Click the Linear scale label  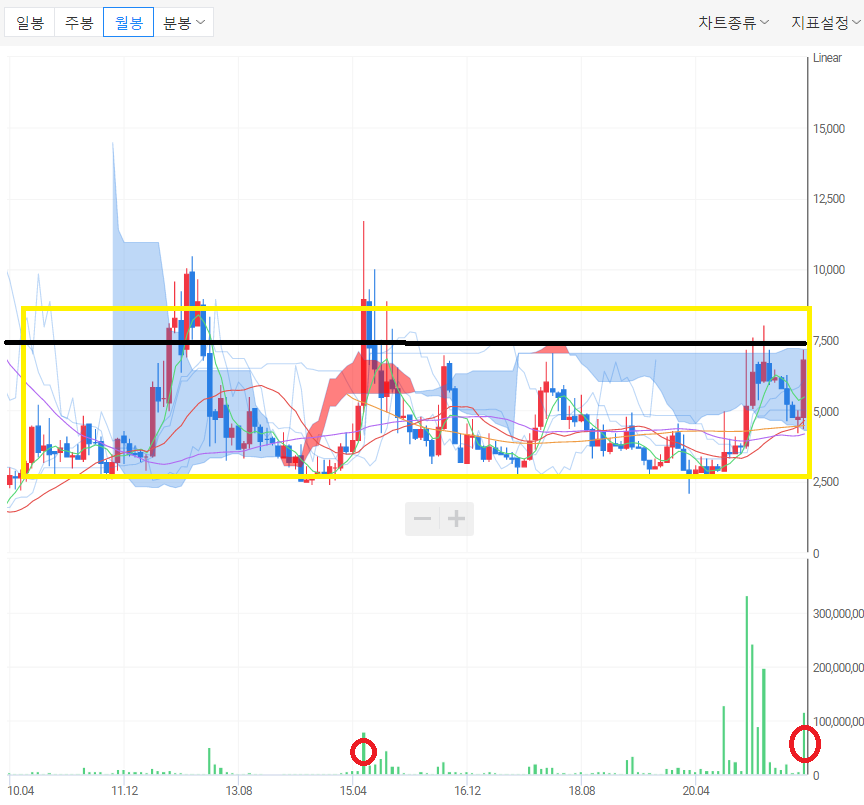[827, 58]
